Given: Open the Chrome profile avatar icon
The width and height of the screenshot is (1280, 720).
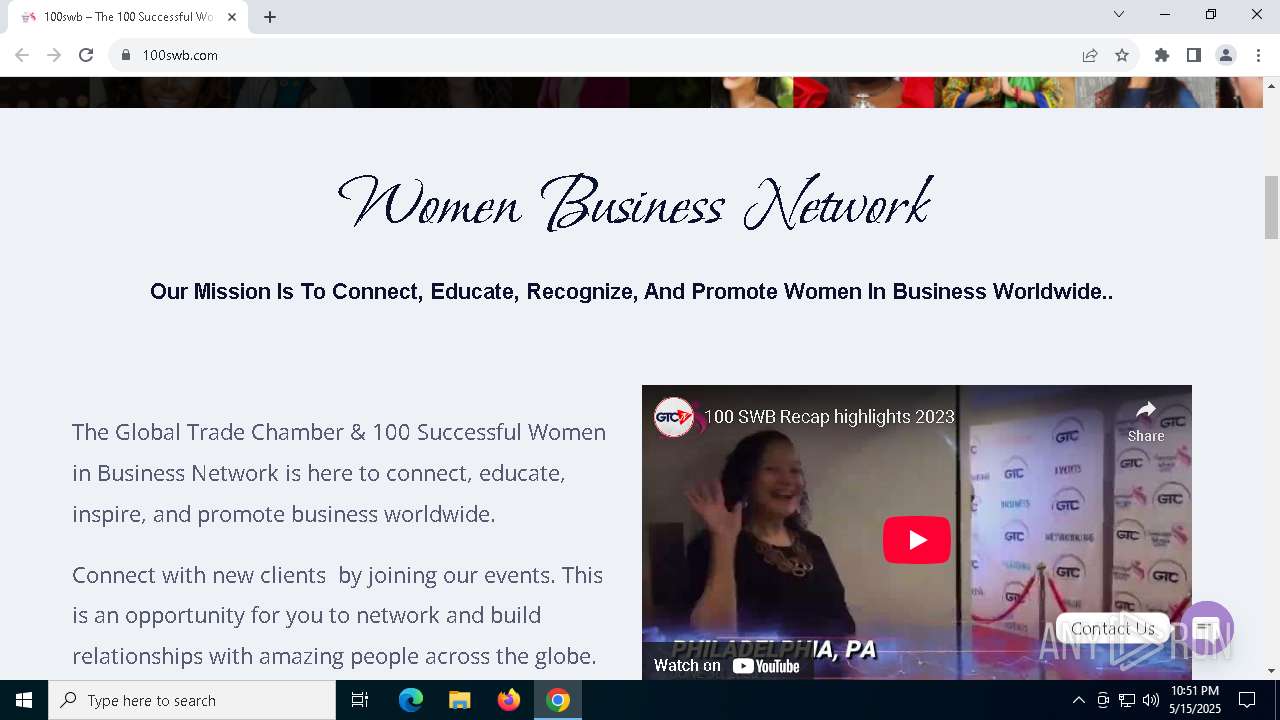Looking at the screenshot, I should point(1226,55).
